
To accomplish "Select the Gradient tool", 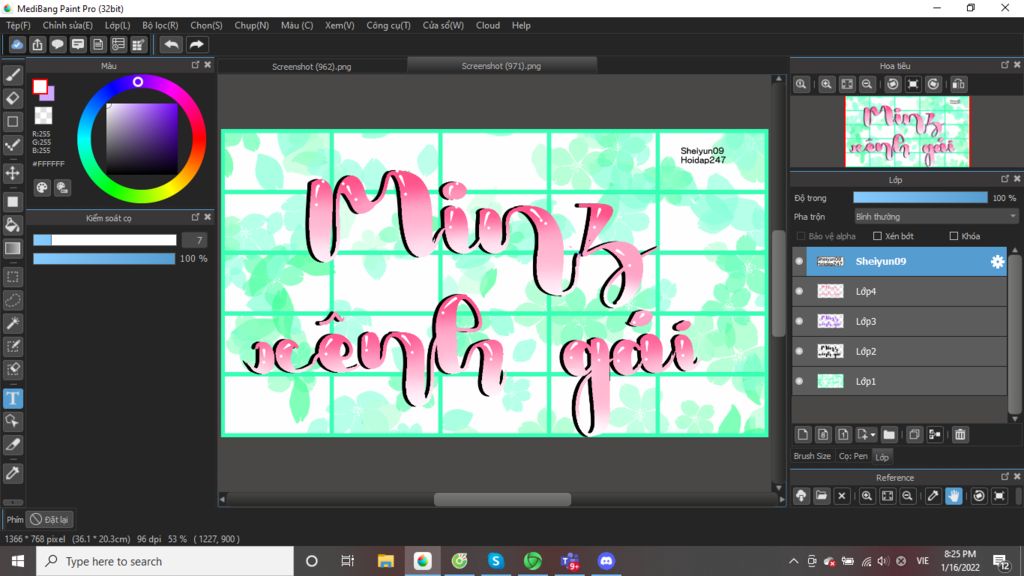I will pos(12,248).
